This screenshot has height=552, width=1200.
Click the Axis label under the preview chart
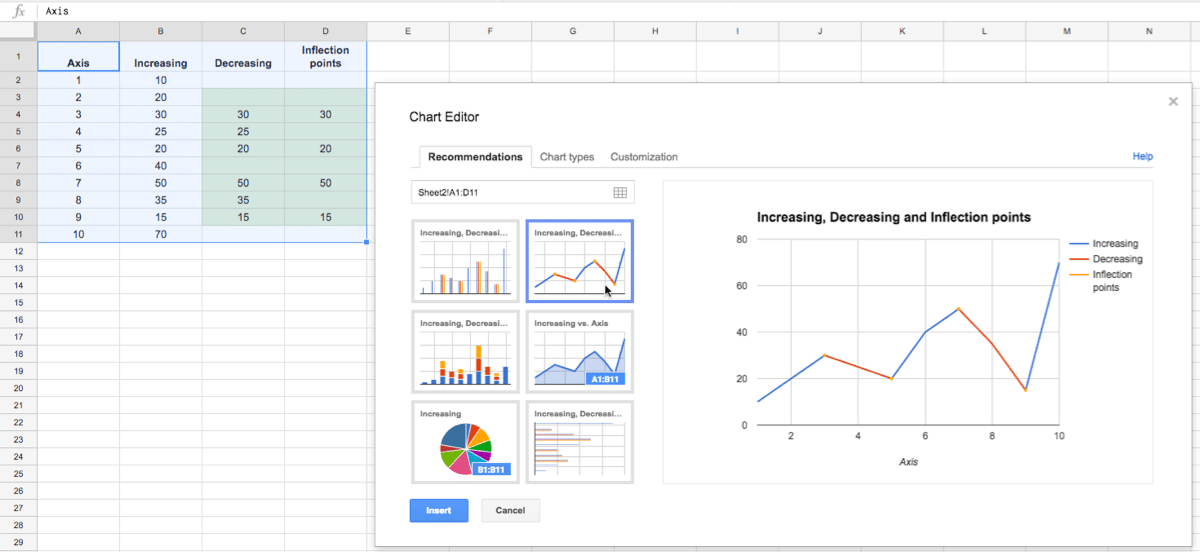pos(908,463)
